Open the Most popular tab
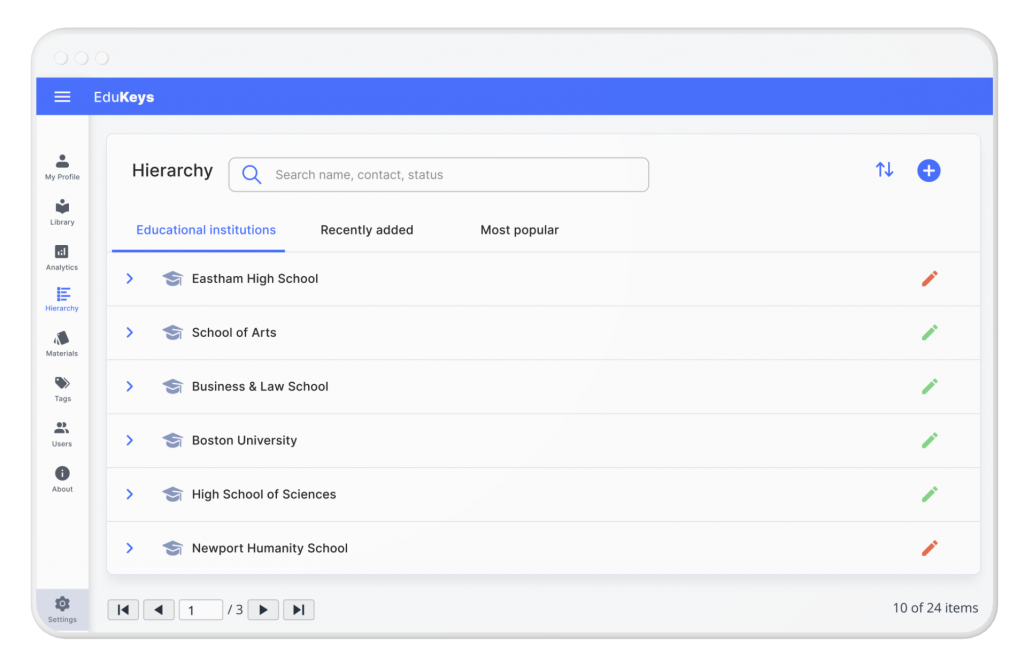 pyautogui.click(x=519, y=230)
